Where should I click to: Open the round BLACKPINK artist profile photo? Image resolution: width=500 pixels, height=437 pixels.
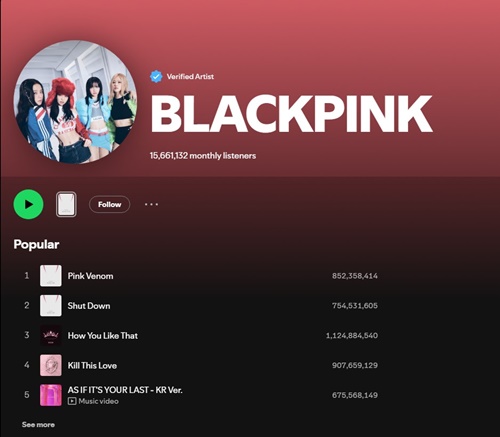point(75,102)
